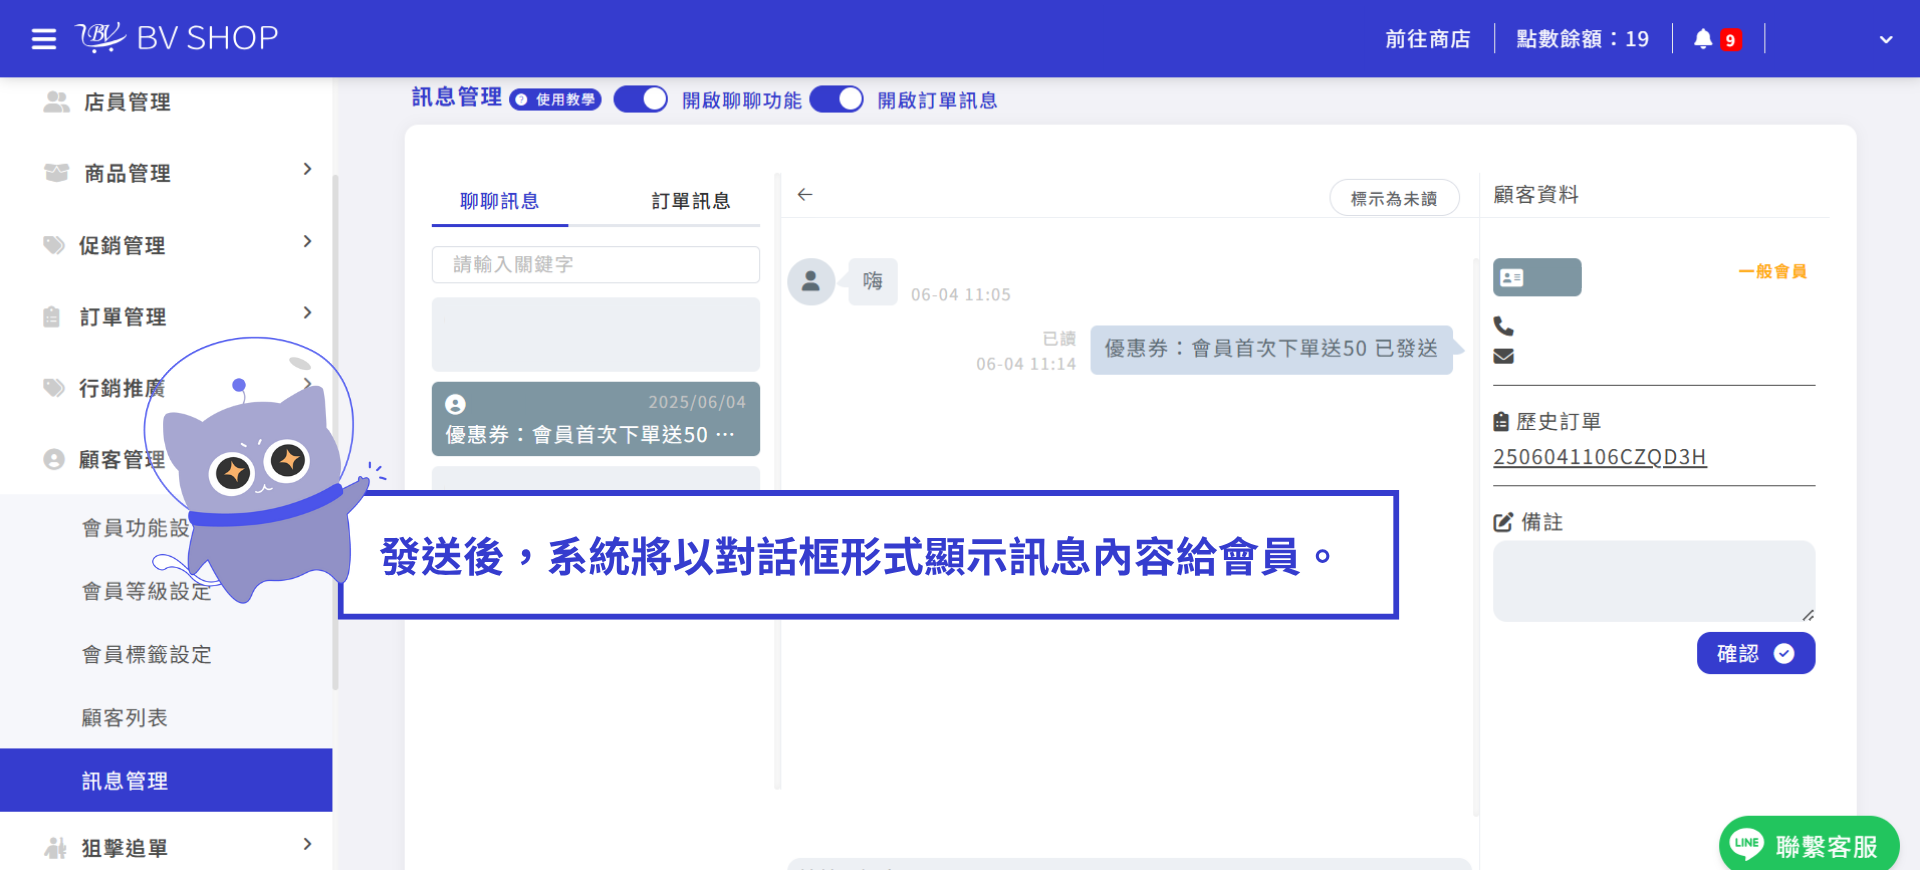1920x870 pixels.
Task: Click the 優惠券 已發送 message bubble
Action: [1271, 349]
